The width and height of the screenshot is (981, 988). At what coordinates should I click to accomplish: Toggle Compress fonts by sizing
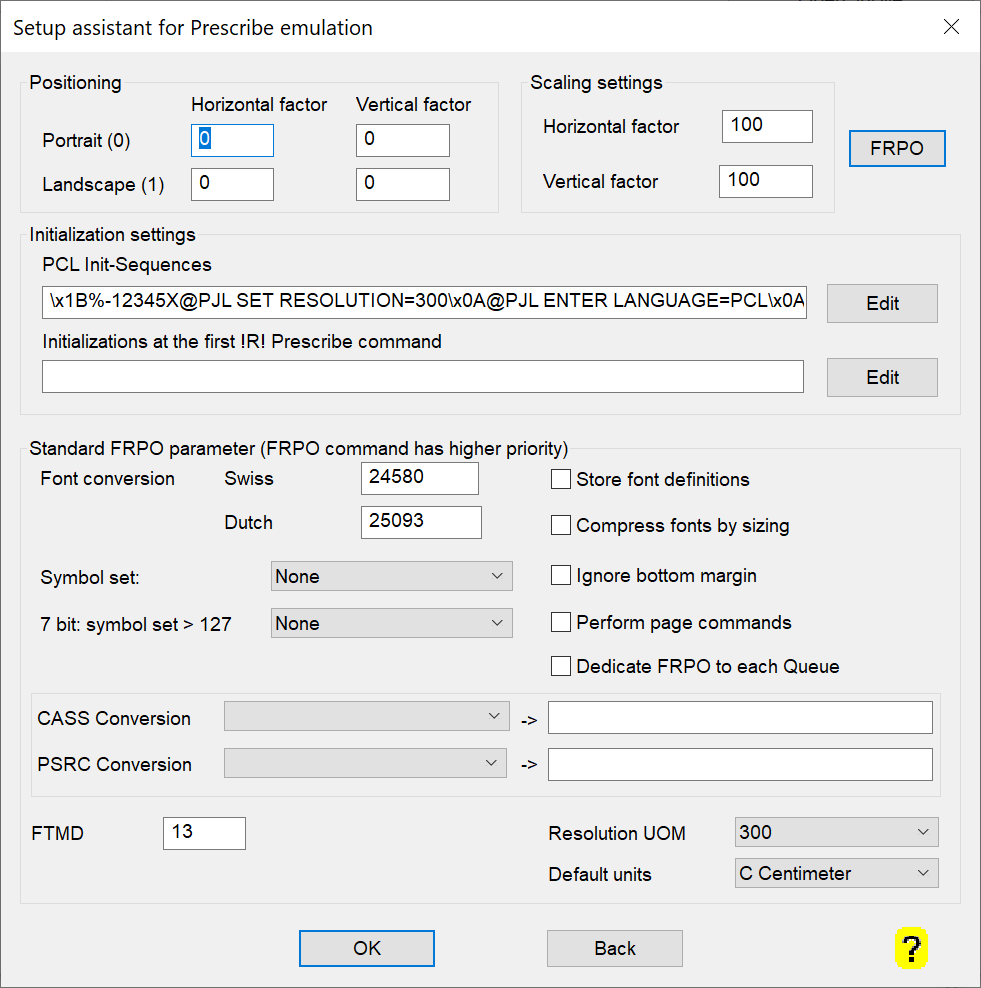coord(561,526)
